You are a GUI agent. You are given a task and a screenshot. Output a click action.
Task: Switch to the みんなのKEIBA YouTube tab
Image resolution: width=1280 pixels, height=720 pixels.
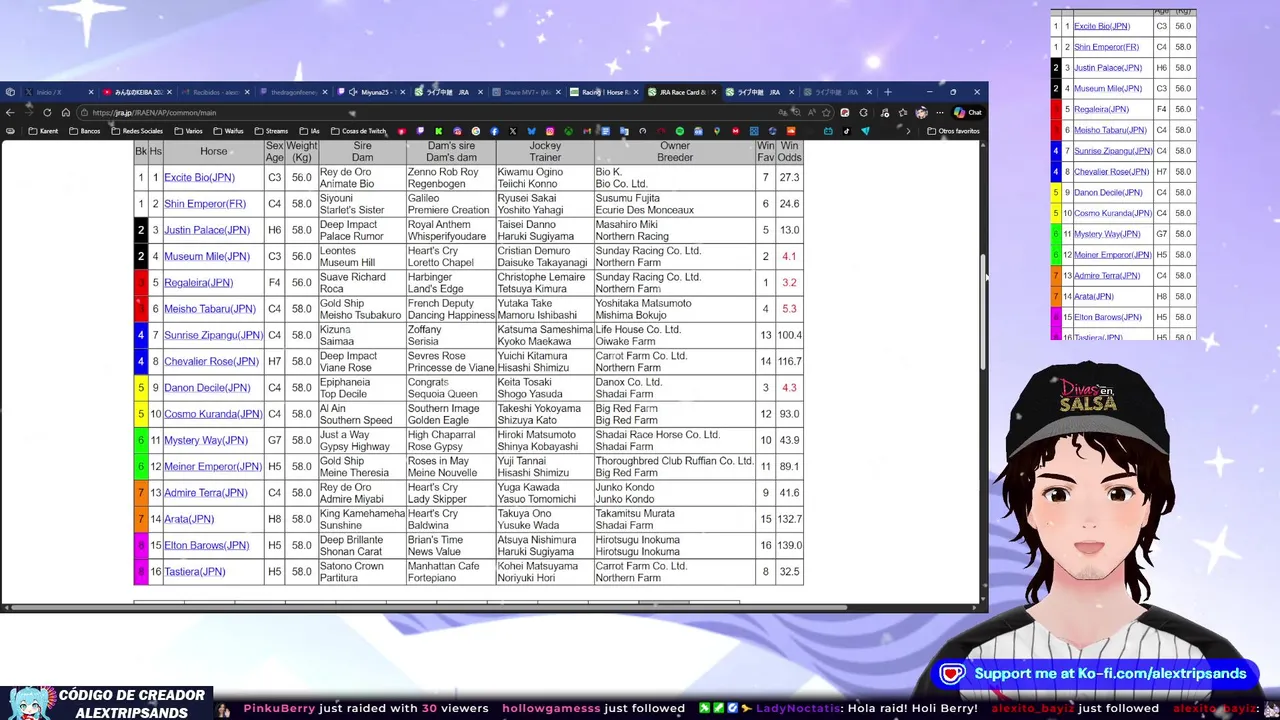point(138,92)
